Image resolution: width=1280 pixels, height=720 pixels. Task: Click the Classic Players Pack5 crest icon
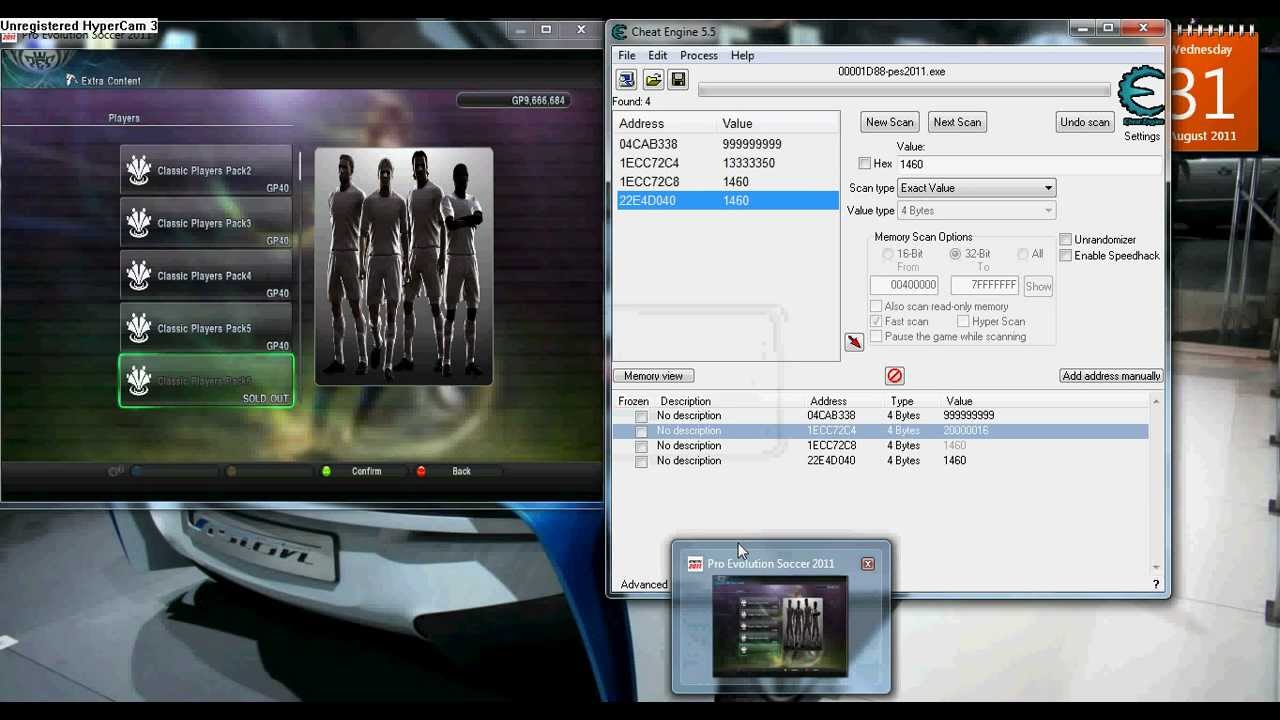tap(139, 328)
